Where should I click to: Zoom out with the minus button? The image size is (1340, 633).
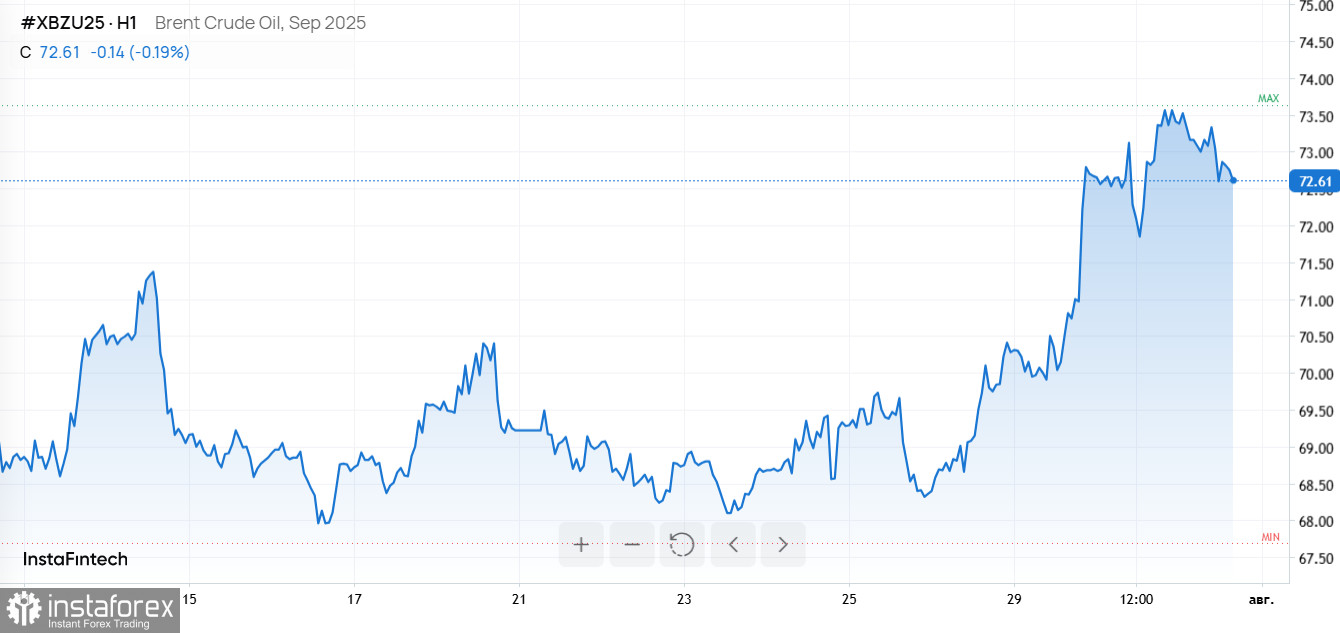(x=632, y=544)
